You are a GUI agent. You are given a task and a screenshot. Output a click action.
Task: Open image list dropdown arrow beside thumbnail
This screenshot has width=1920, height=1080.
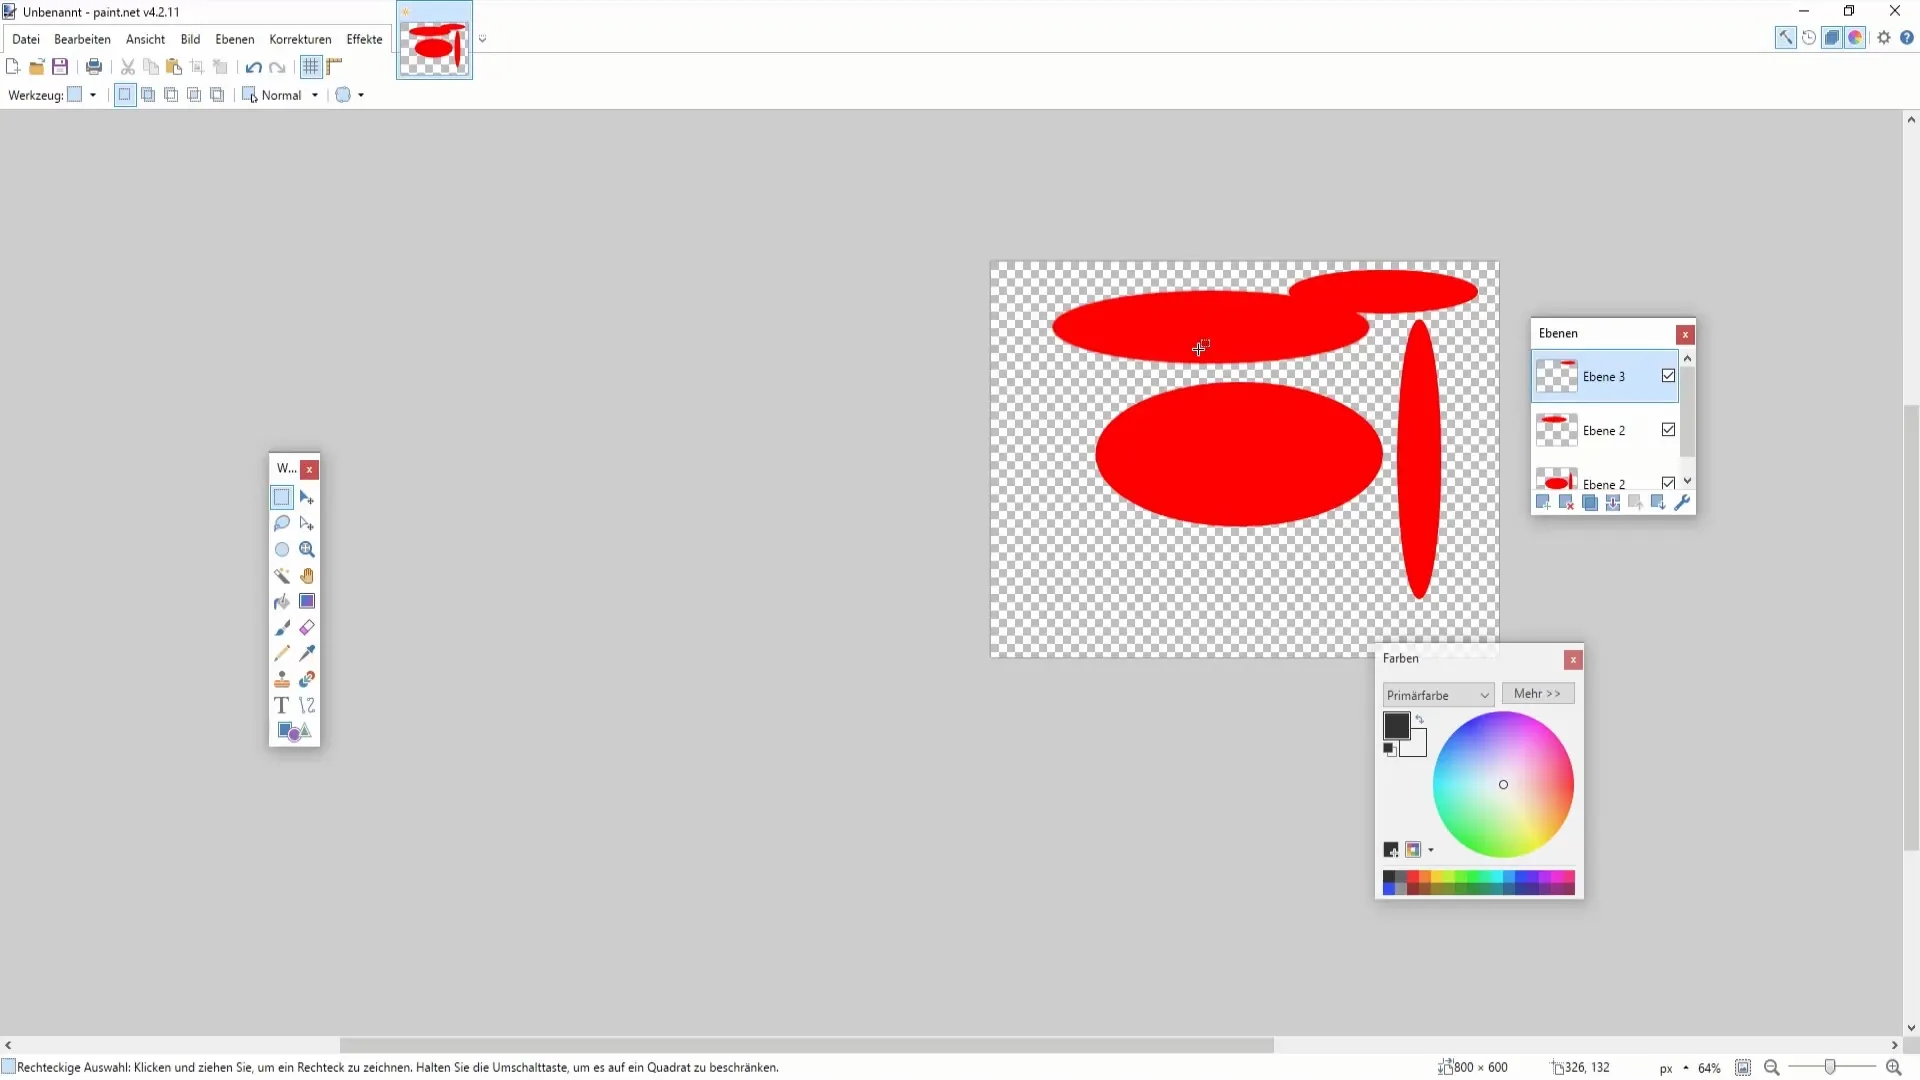click(x=483, y=39)
